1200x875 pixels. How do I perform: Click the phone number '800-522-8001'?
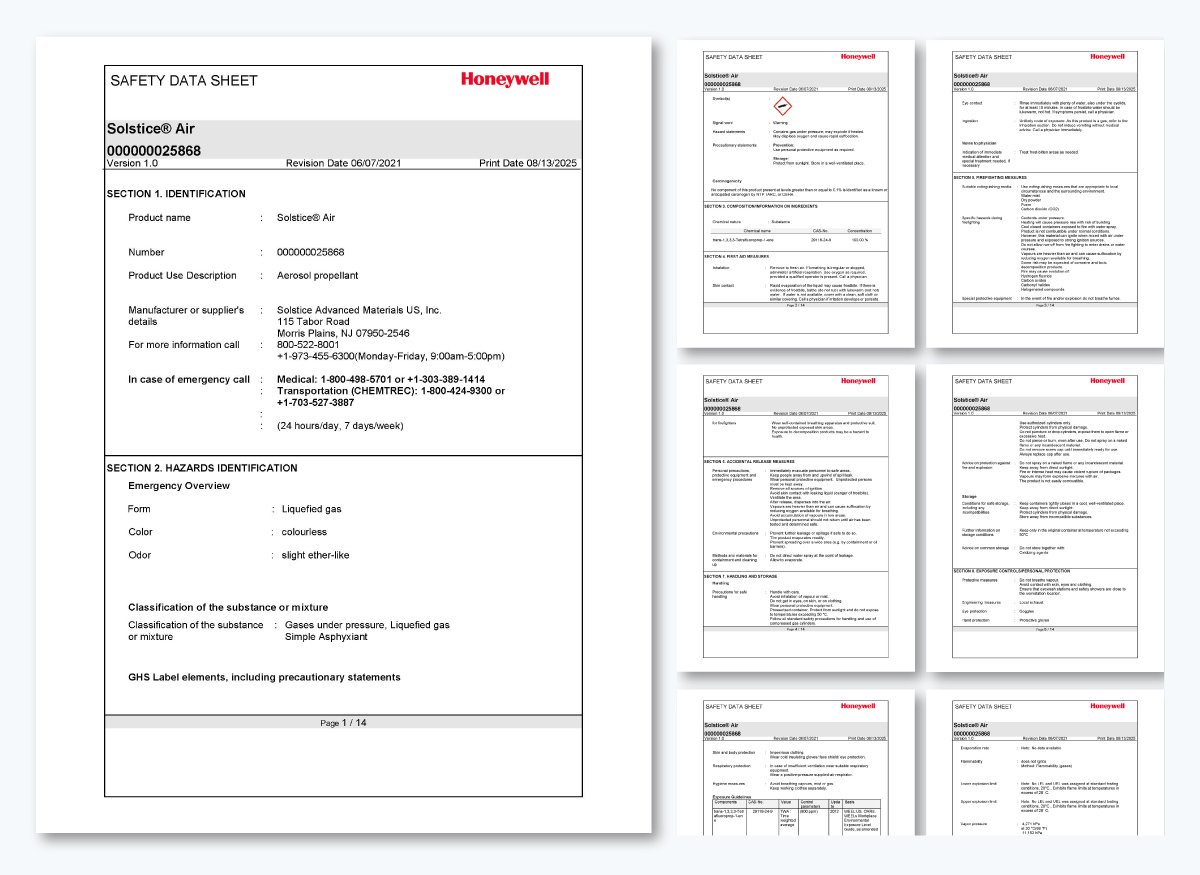[308, 345]
